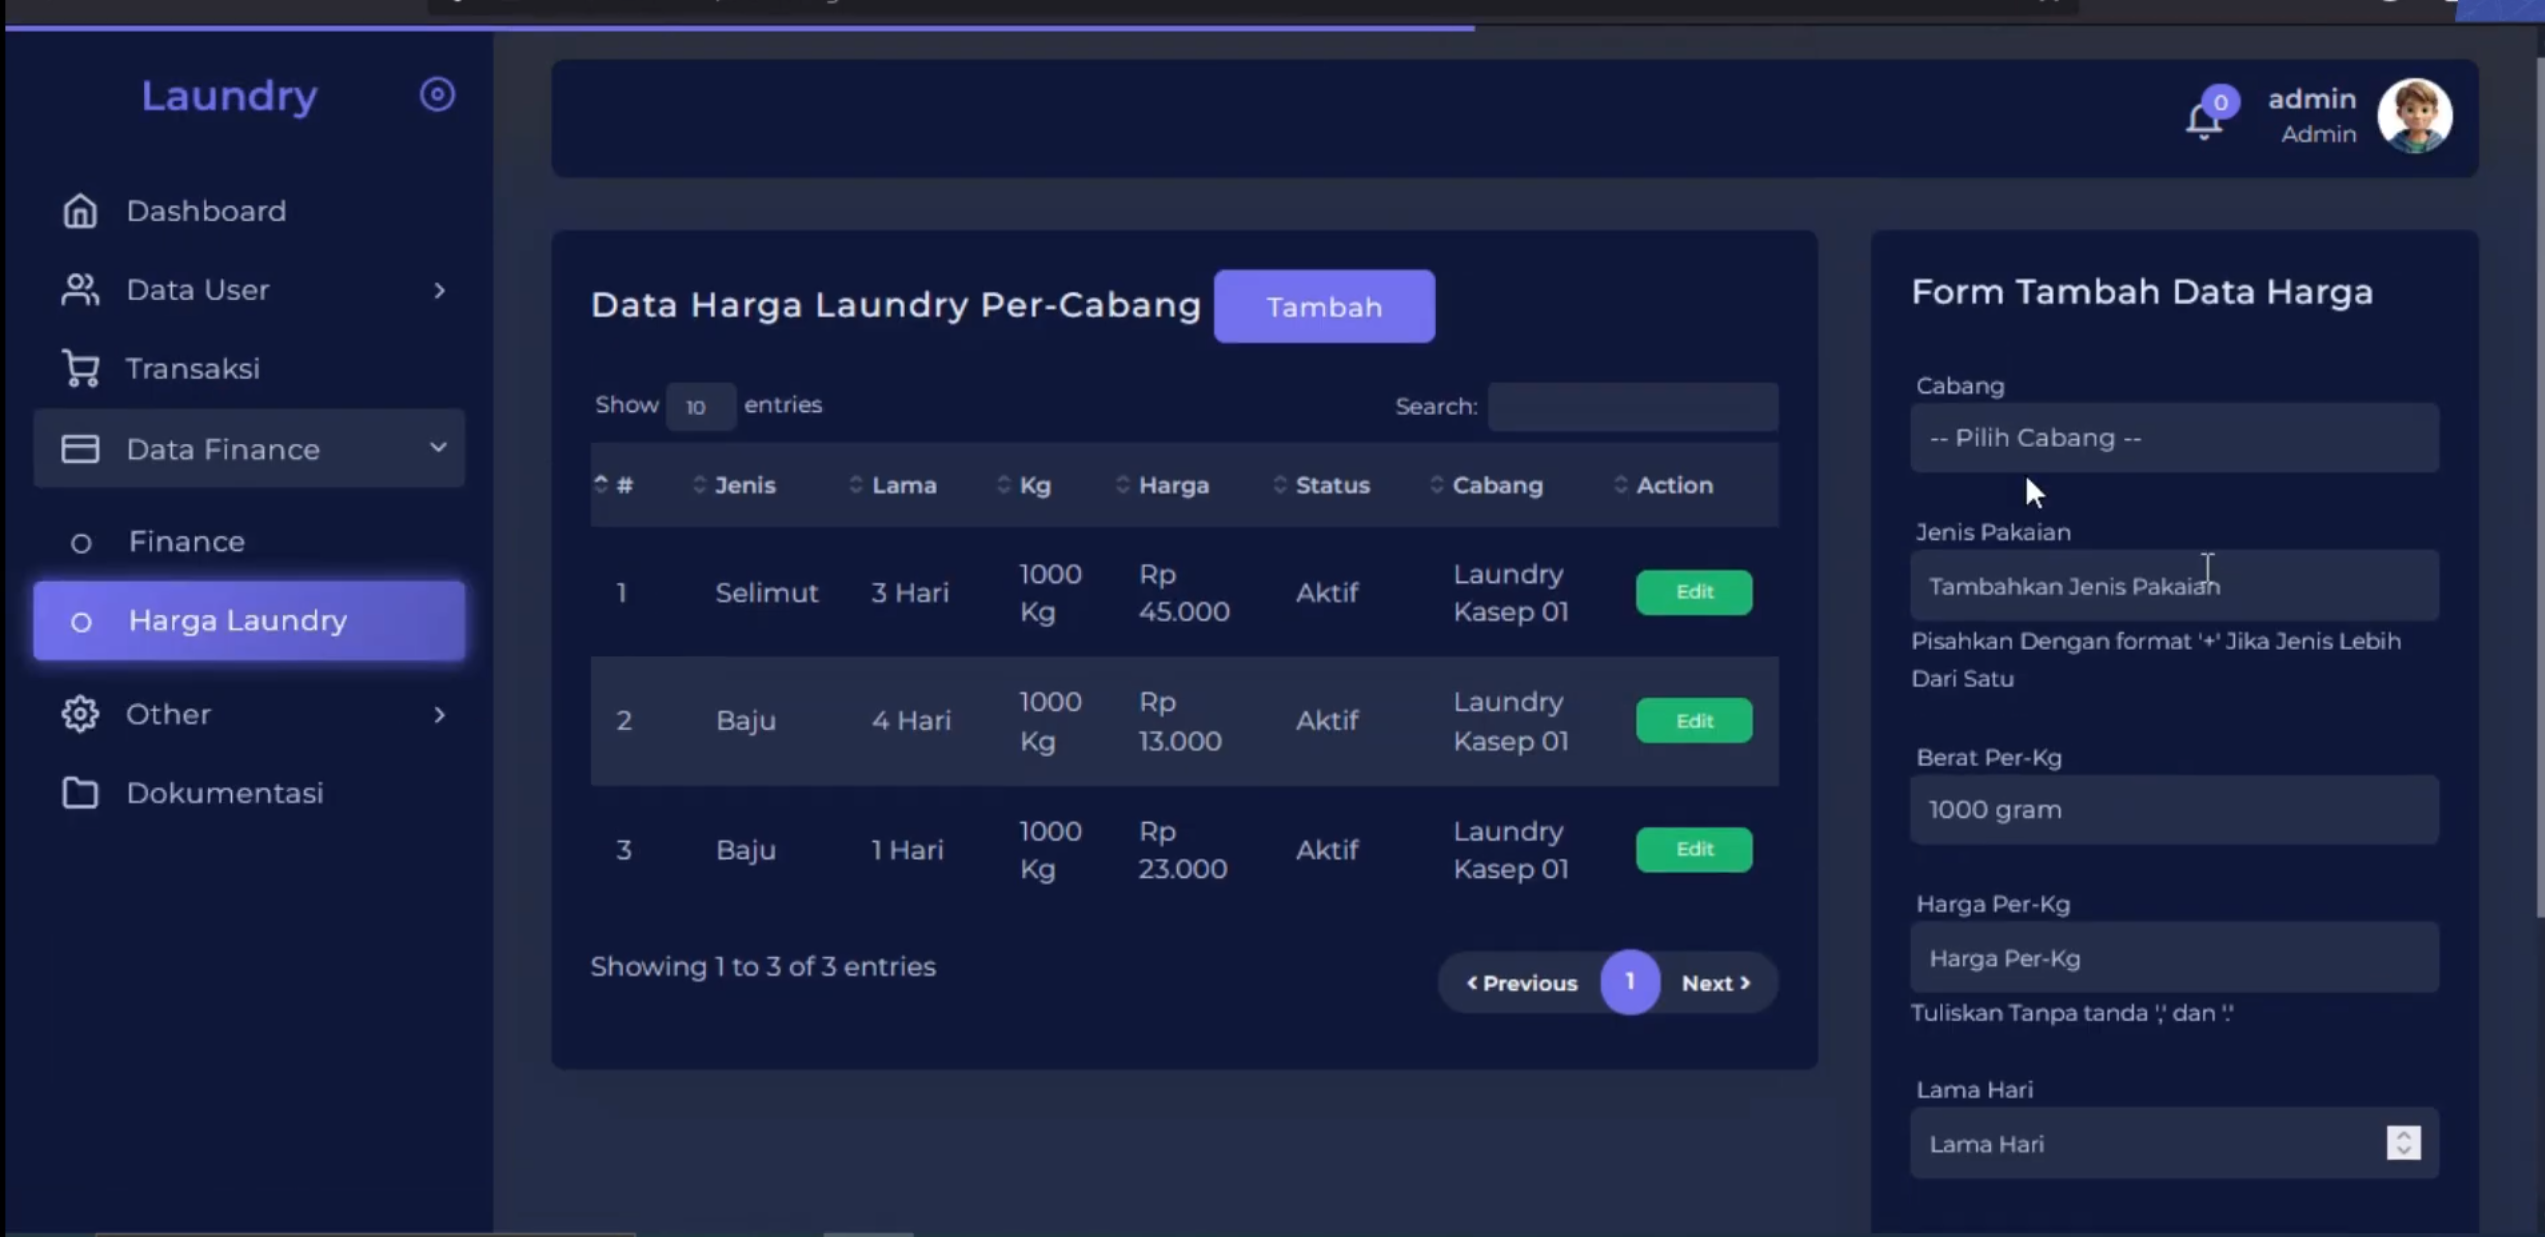2545x1237 pixels.
Task: Sort table by Cabang column
Action: click(1497, 485)
